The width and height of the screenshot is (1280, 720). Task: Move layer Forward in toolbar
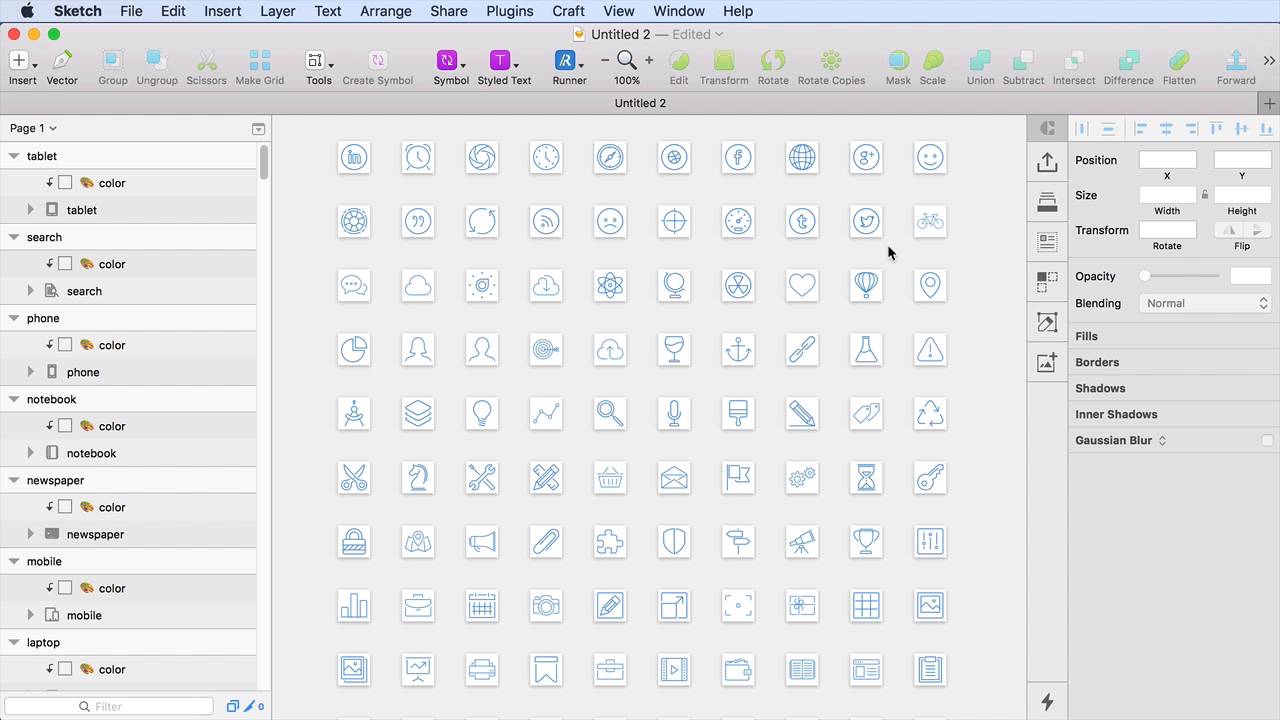pos(1236,67)
